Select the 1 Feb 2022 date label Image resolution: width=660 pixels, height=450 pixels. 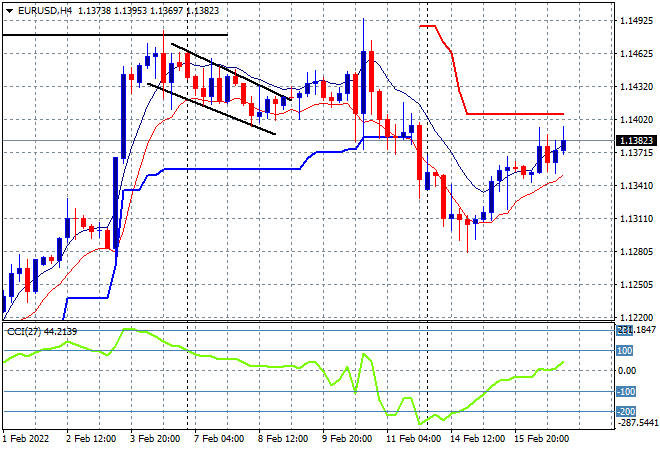(26, 439)
